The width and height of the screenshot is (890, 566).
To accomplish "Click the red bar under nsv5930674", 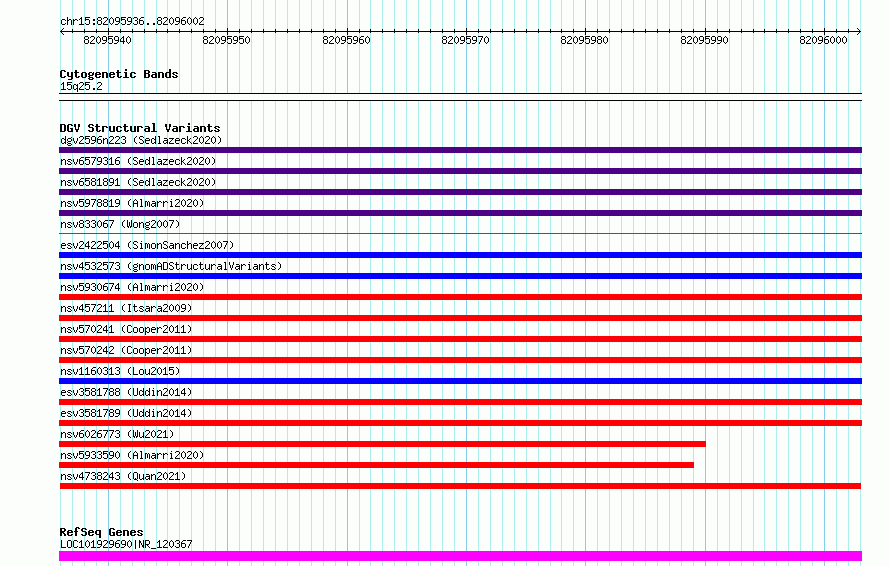I will coord(460,297).
